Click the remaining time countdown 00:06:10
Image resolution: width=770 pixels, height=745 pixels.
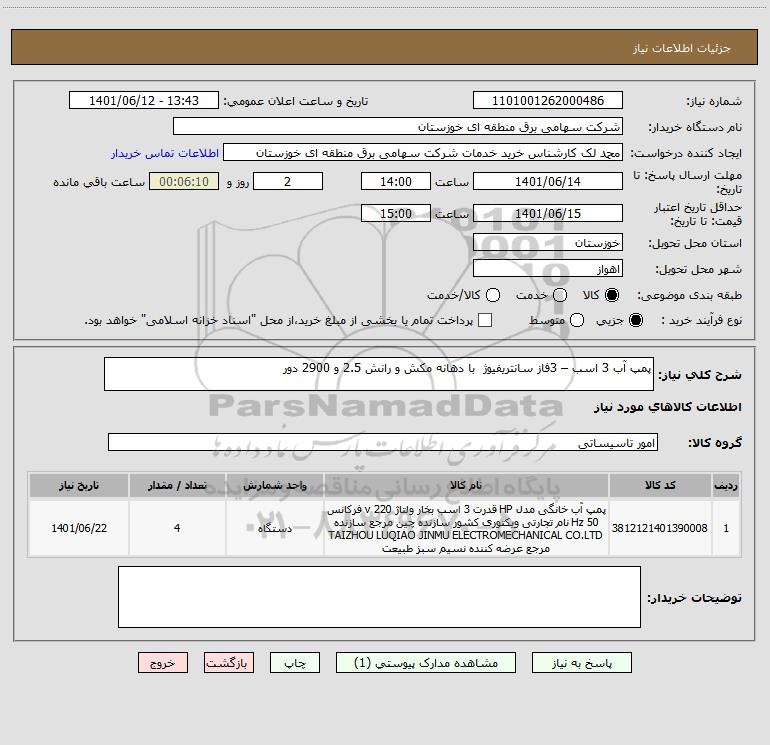click(184, 181)
